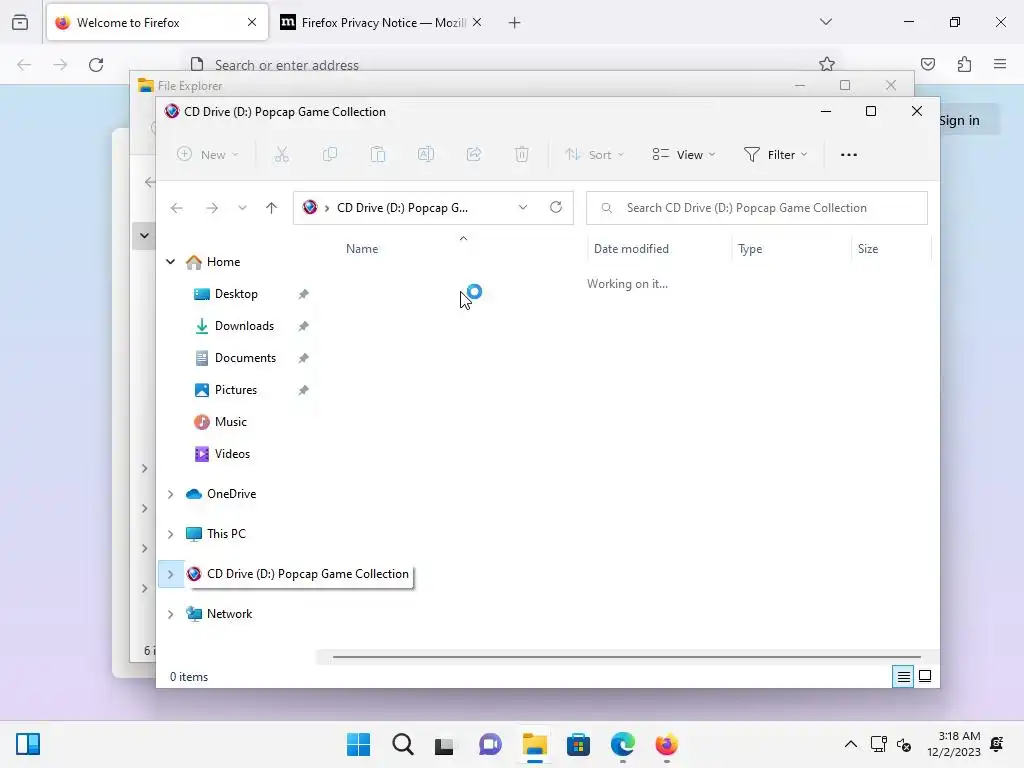Open Task View on the taskbar

coord(444,744)
